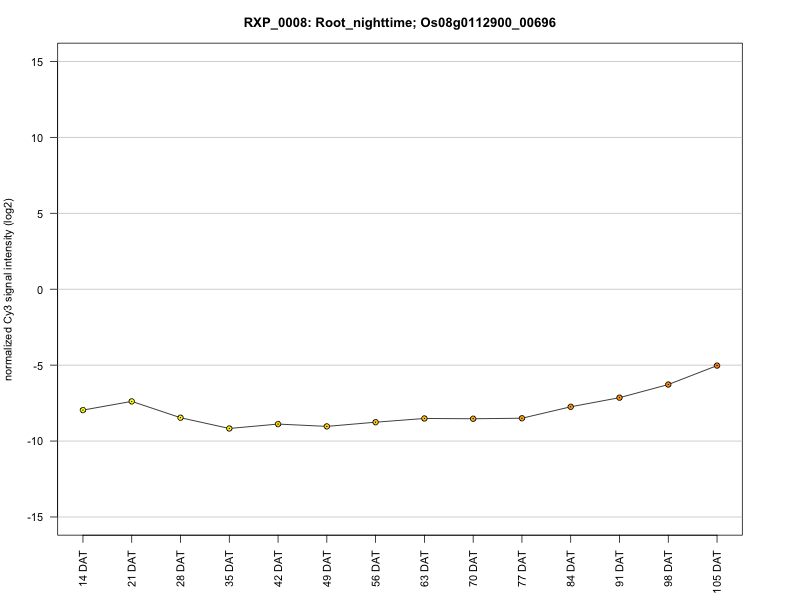This screenshot has height=600, width=800.
Task: Click the y-axis tick label -5
Action: click(x=38, y=366)
